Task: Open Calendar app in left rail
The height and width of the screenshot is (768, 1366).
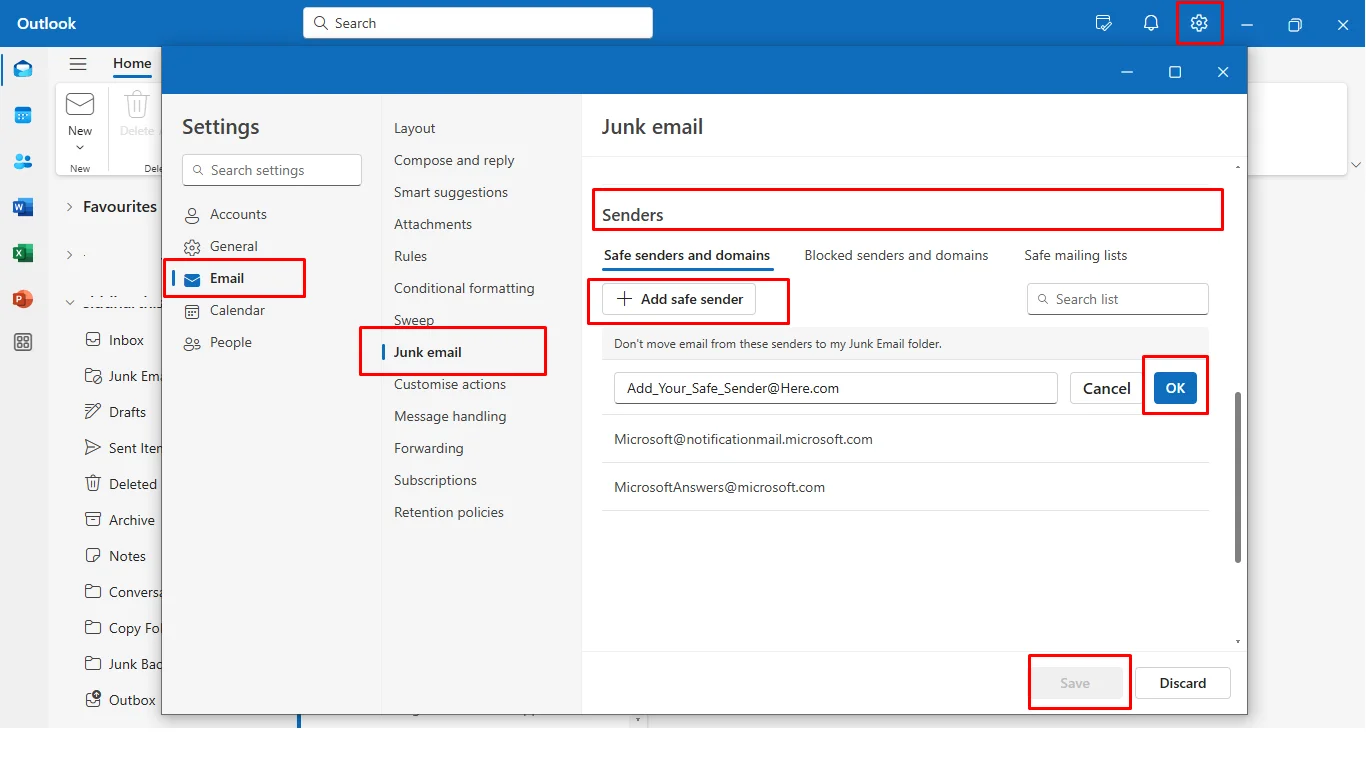Action: tap(23, 115)
